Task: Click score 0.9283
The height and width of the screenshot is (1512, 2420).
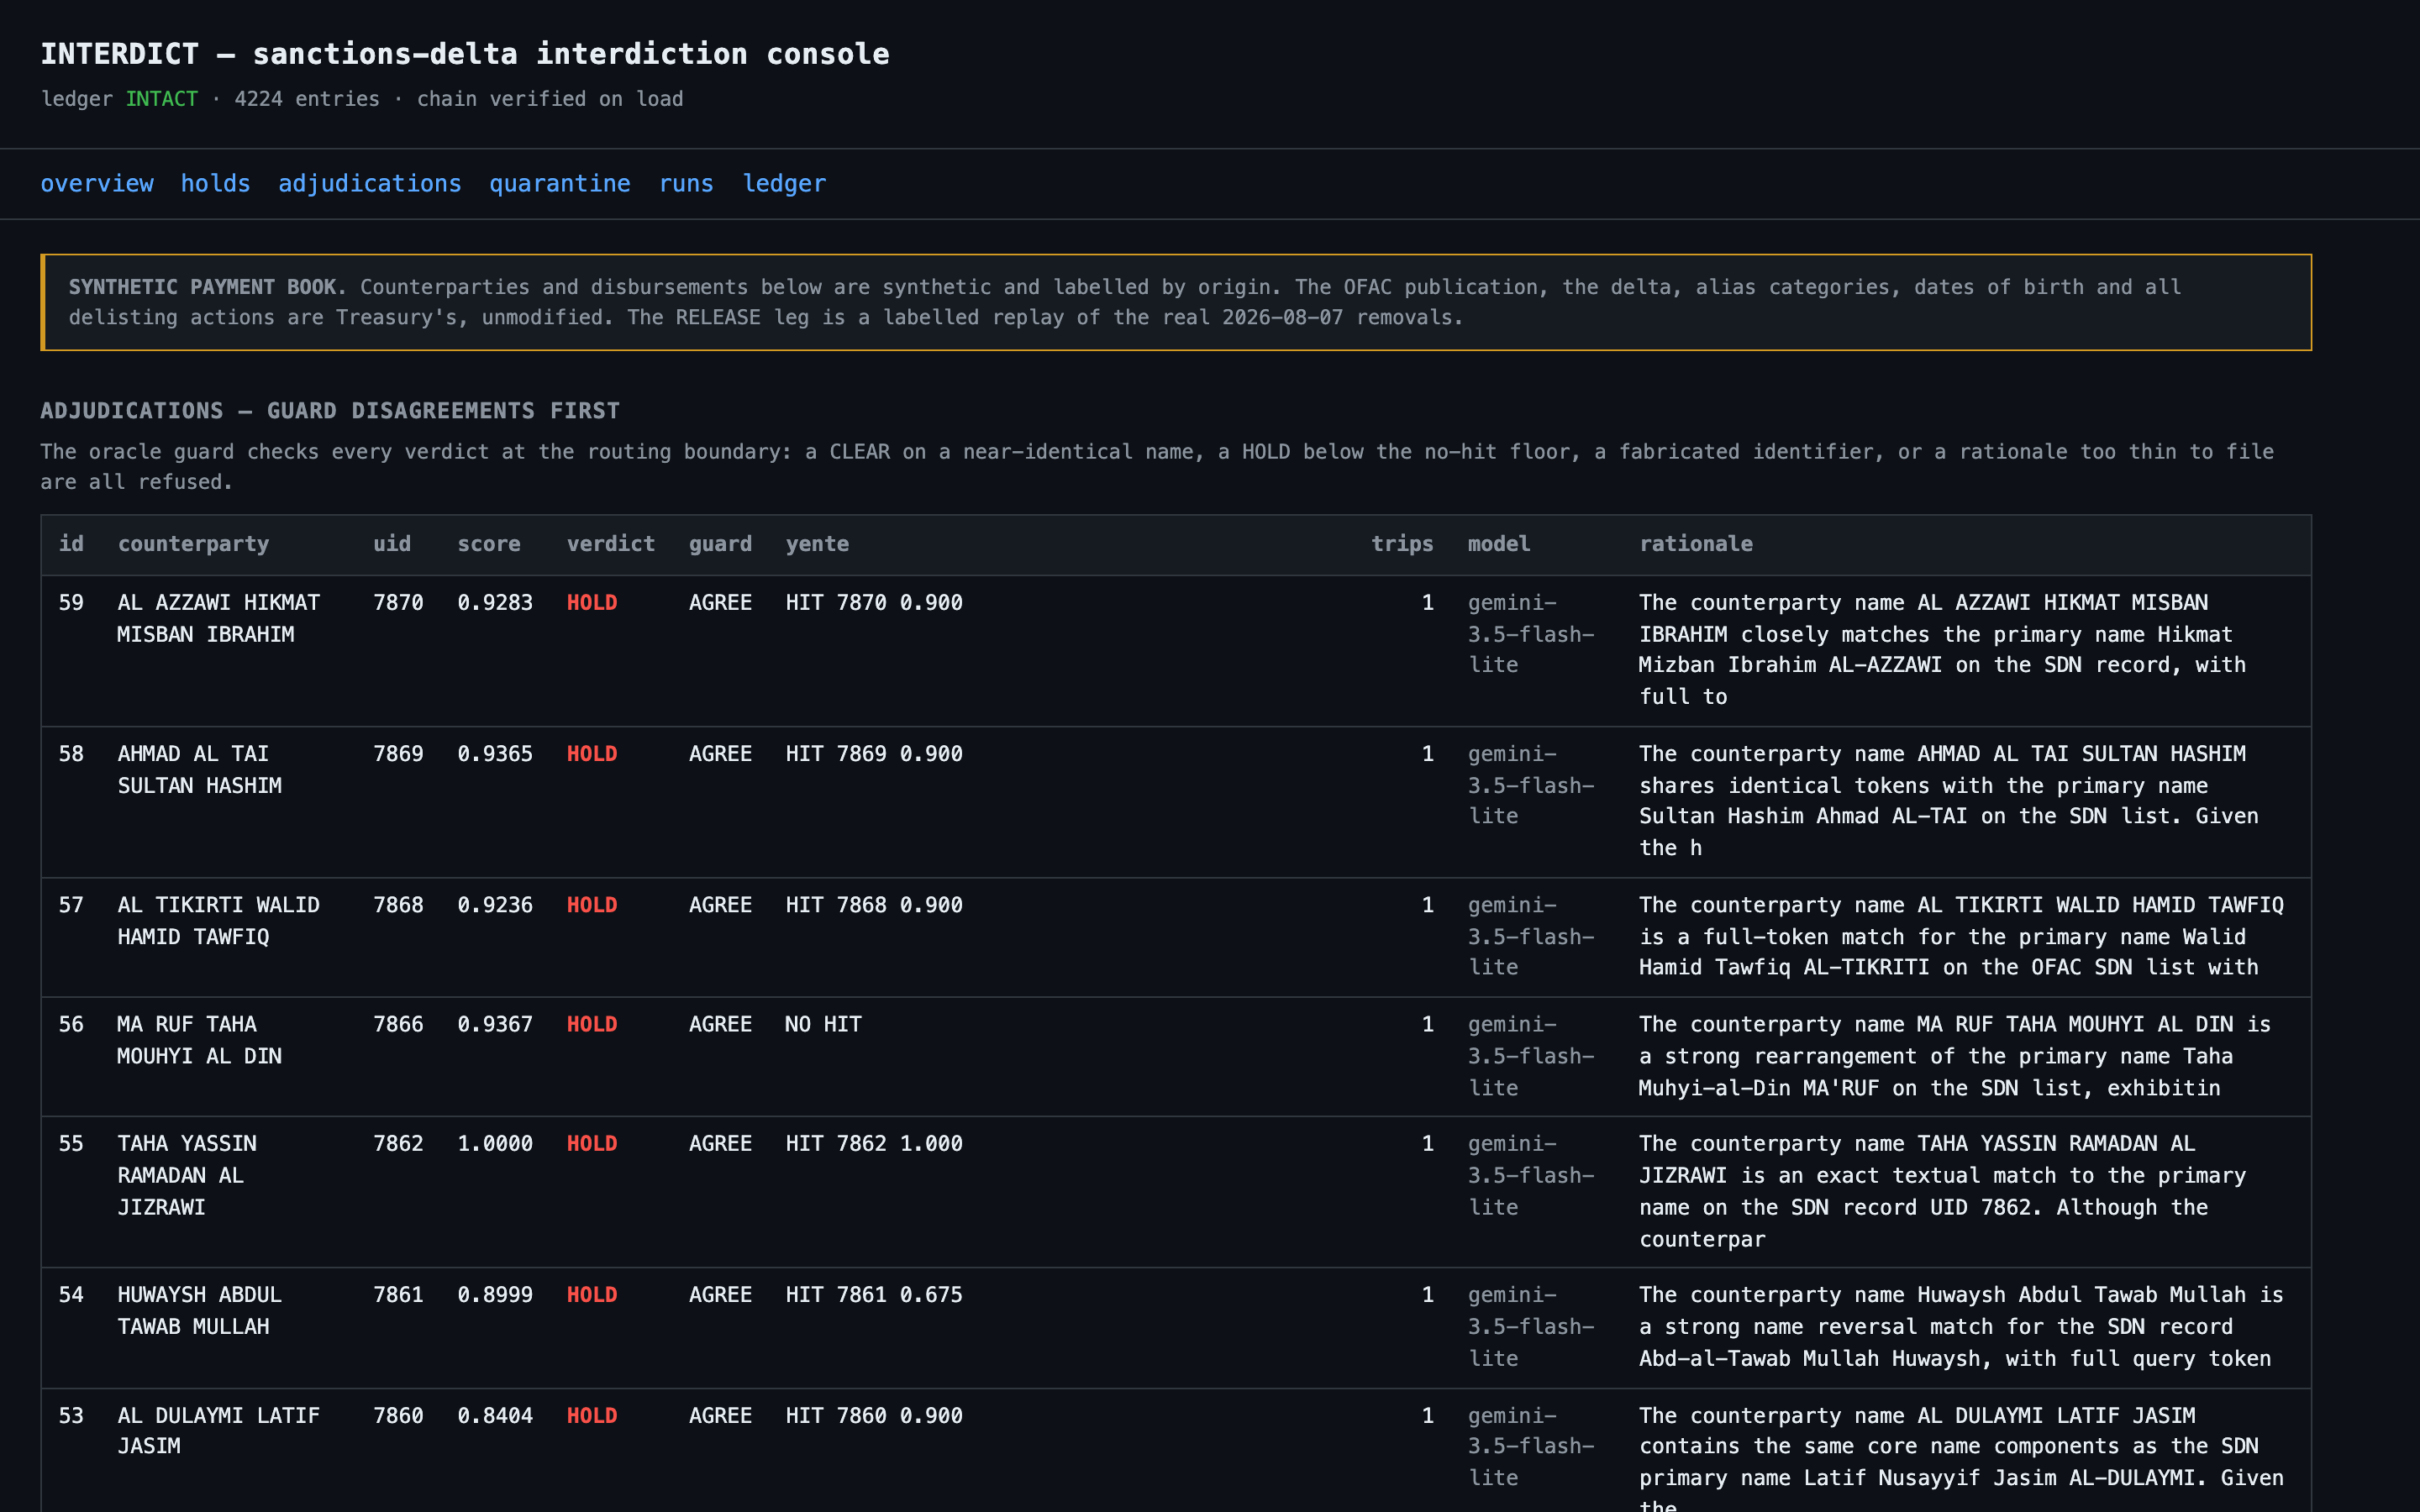Action: coord(495,603)
